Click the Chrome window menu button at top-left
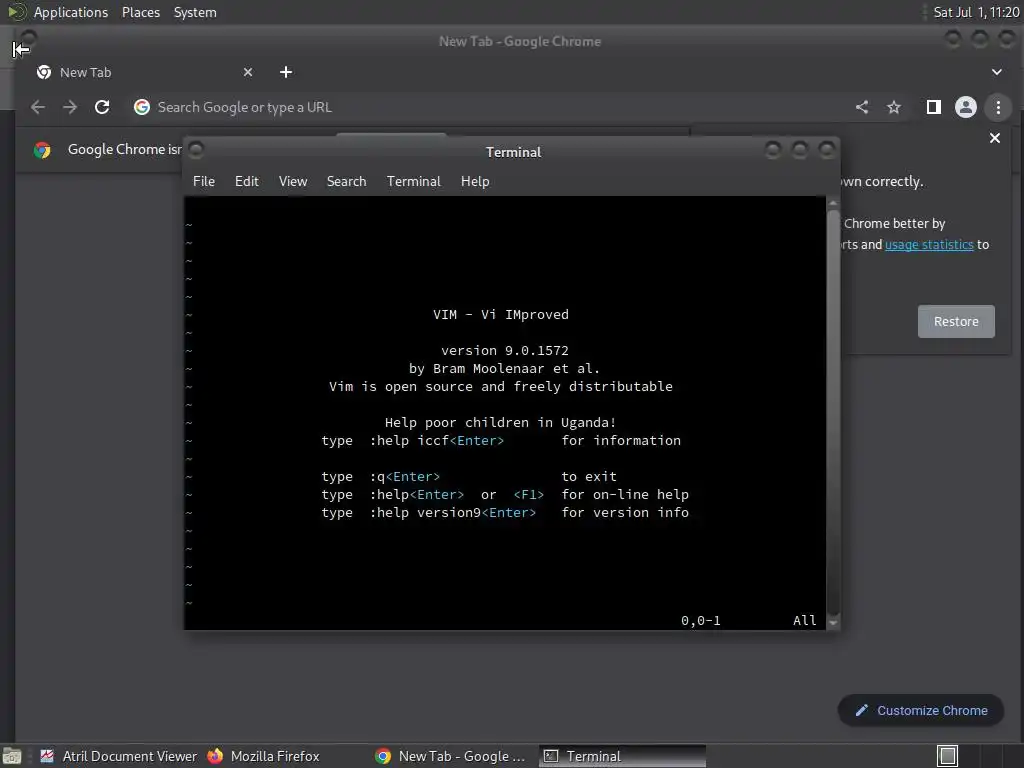 [x=28, y=38]
